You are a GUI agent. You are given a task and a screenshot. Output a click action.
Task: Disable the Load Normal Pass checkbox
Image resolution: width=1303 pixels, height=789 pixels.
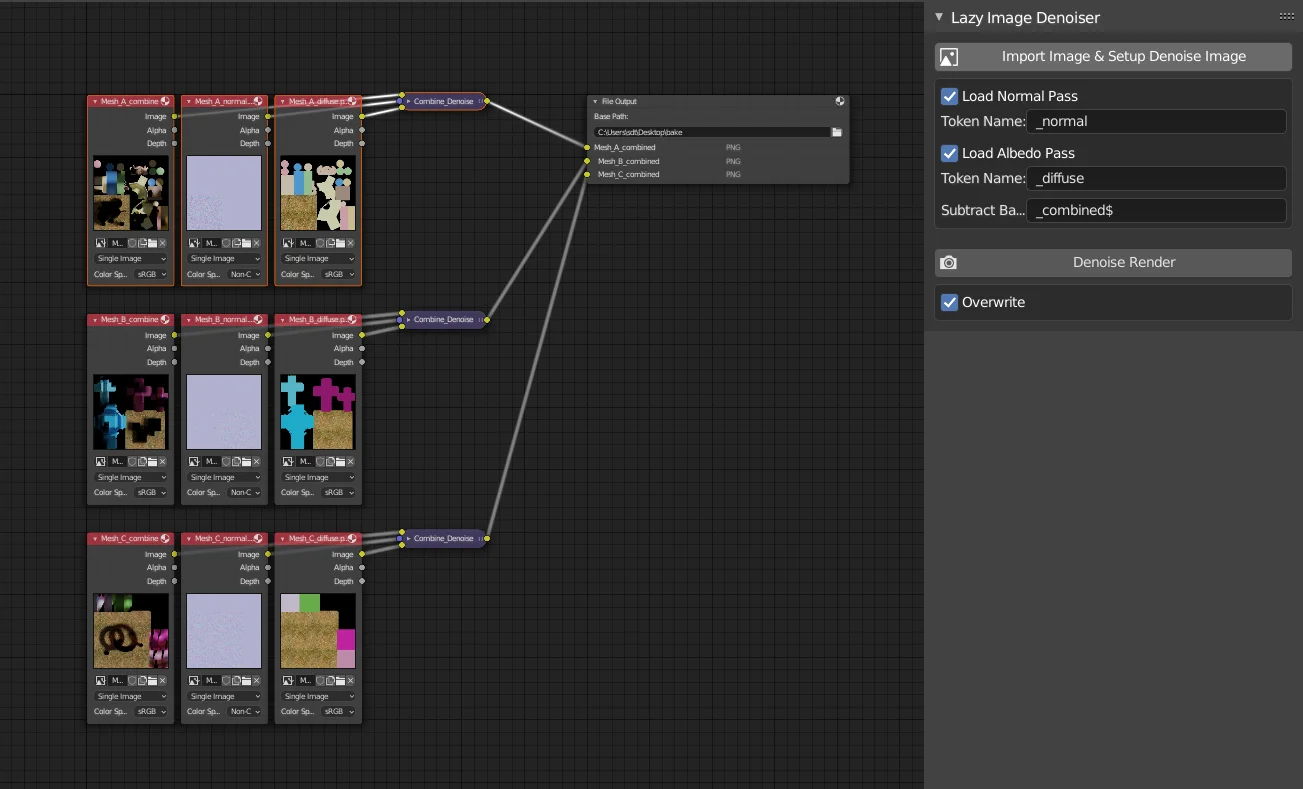tap(949, 96)
